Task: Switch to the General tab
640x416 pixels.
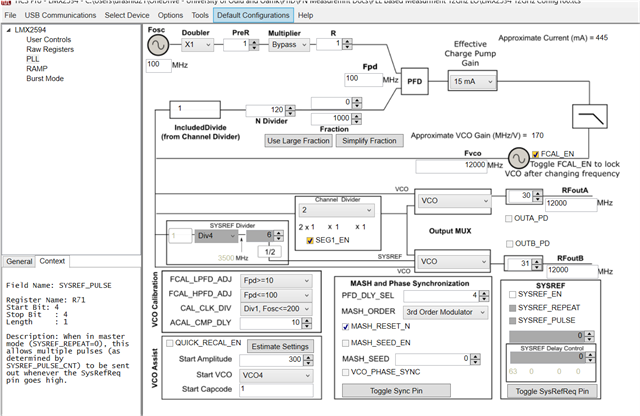Action: coord(19,261)
